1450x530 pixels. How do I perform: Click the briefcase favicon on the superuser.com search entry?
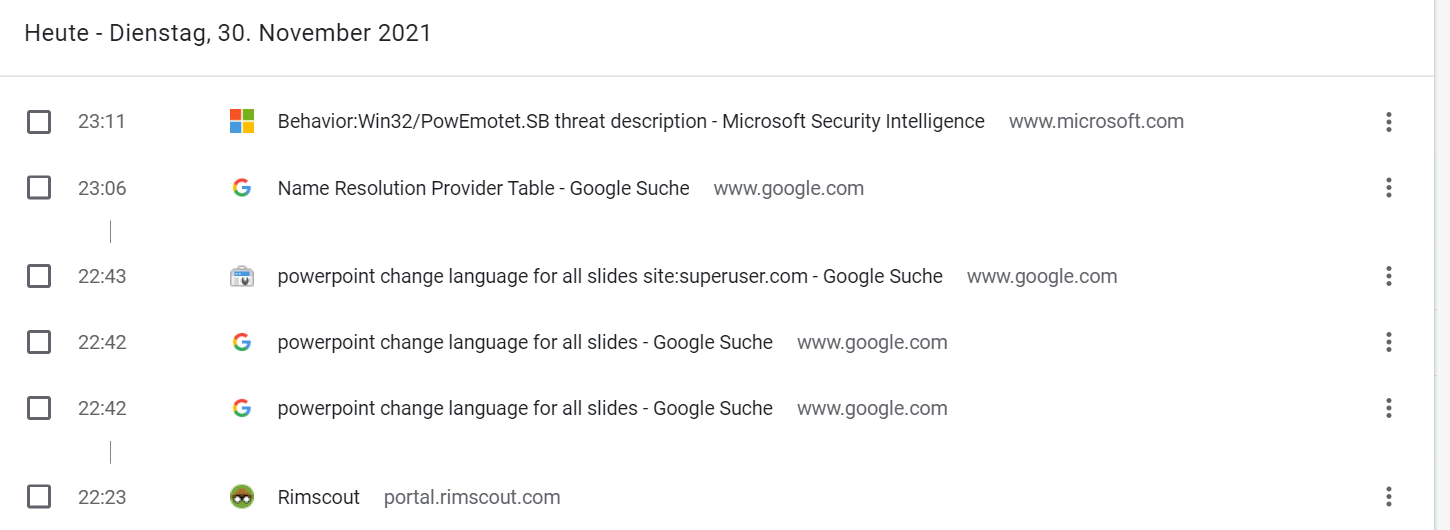[241, 276]
